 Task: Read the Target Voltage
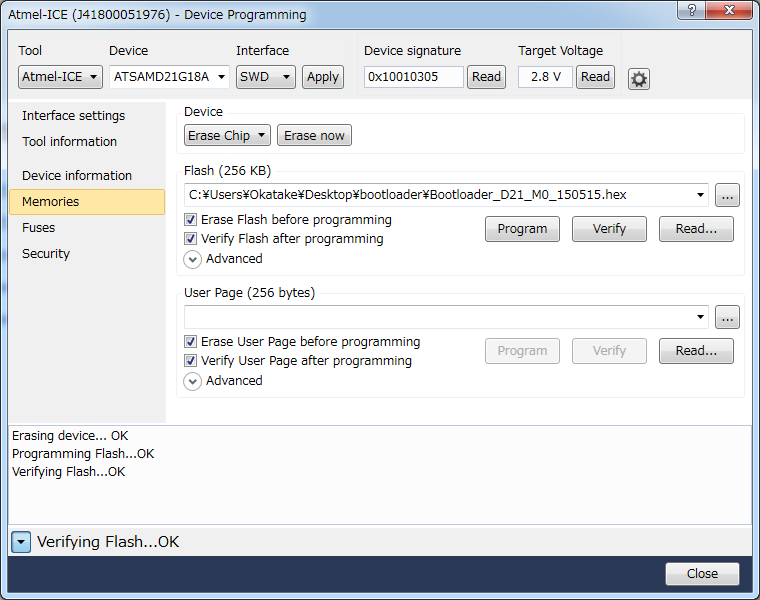595,77
